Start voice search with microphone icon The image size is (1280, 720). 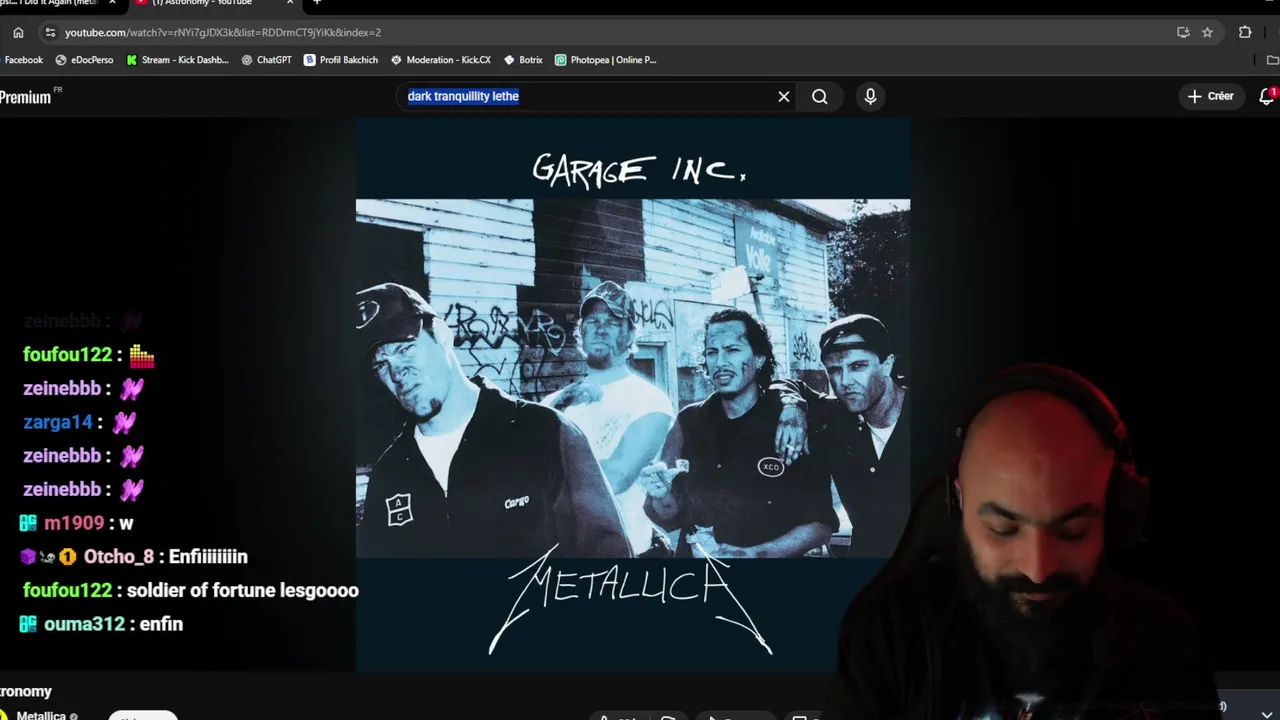[x=870, y=96]
